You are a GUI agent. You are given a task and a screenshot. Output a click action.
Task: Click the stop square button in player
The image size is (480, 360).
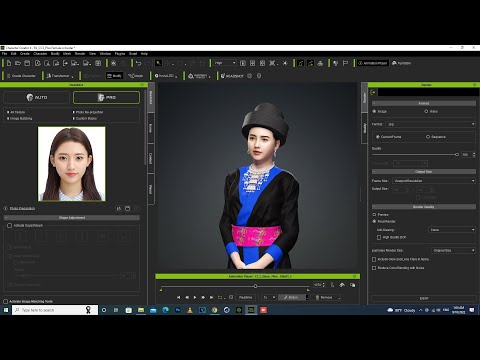(231, 297)
